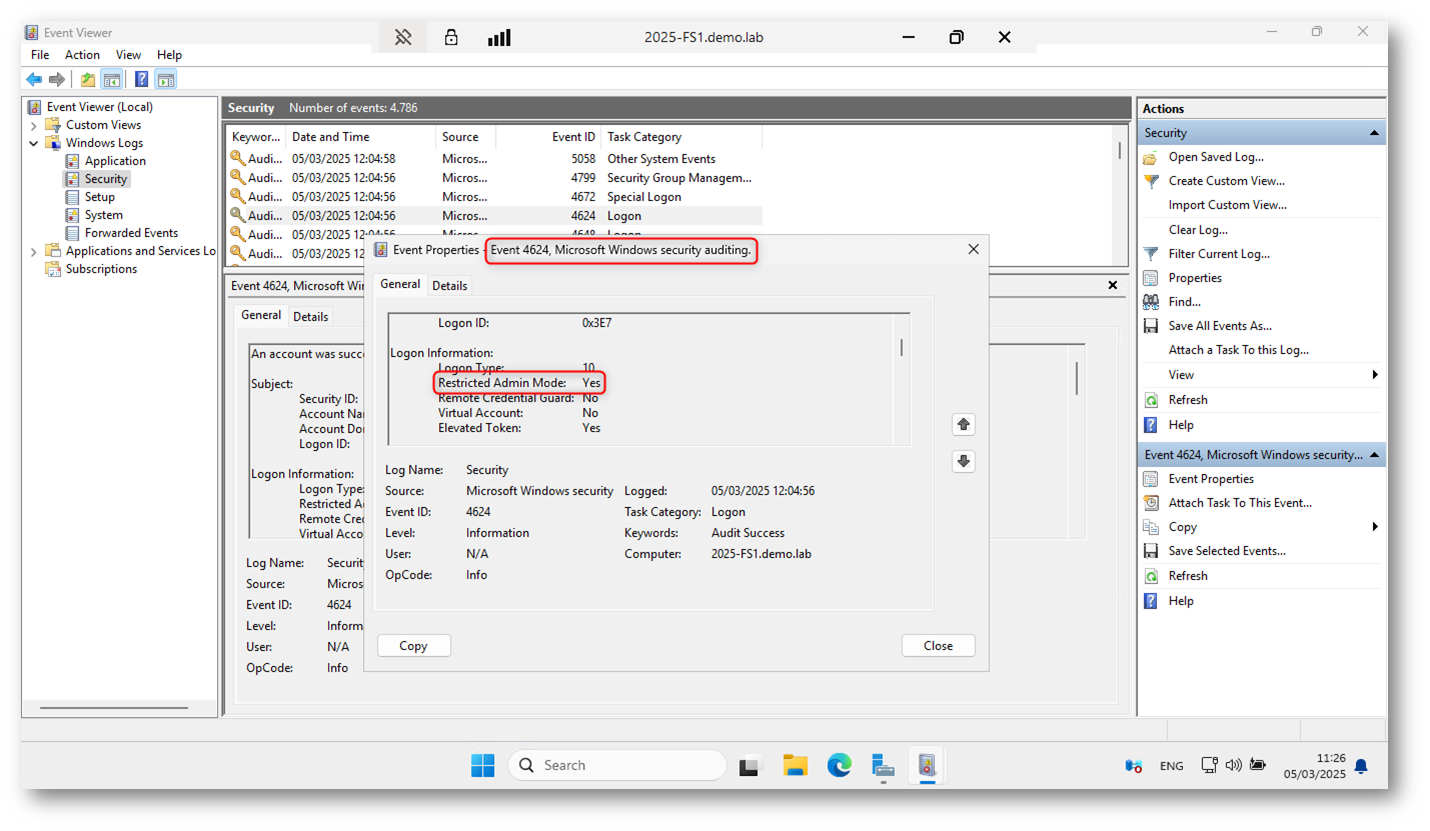Click Filter Current Log funnel icon
Image resolution: width=1430 pixels, height=831 pixels.
[1150, 254]
